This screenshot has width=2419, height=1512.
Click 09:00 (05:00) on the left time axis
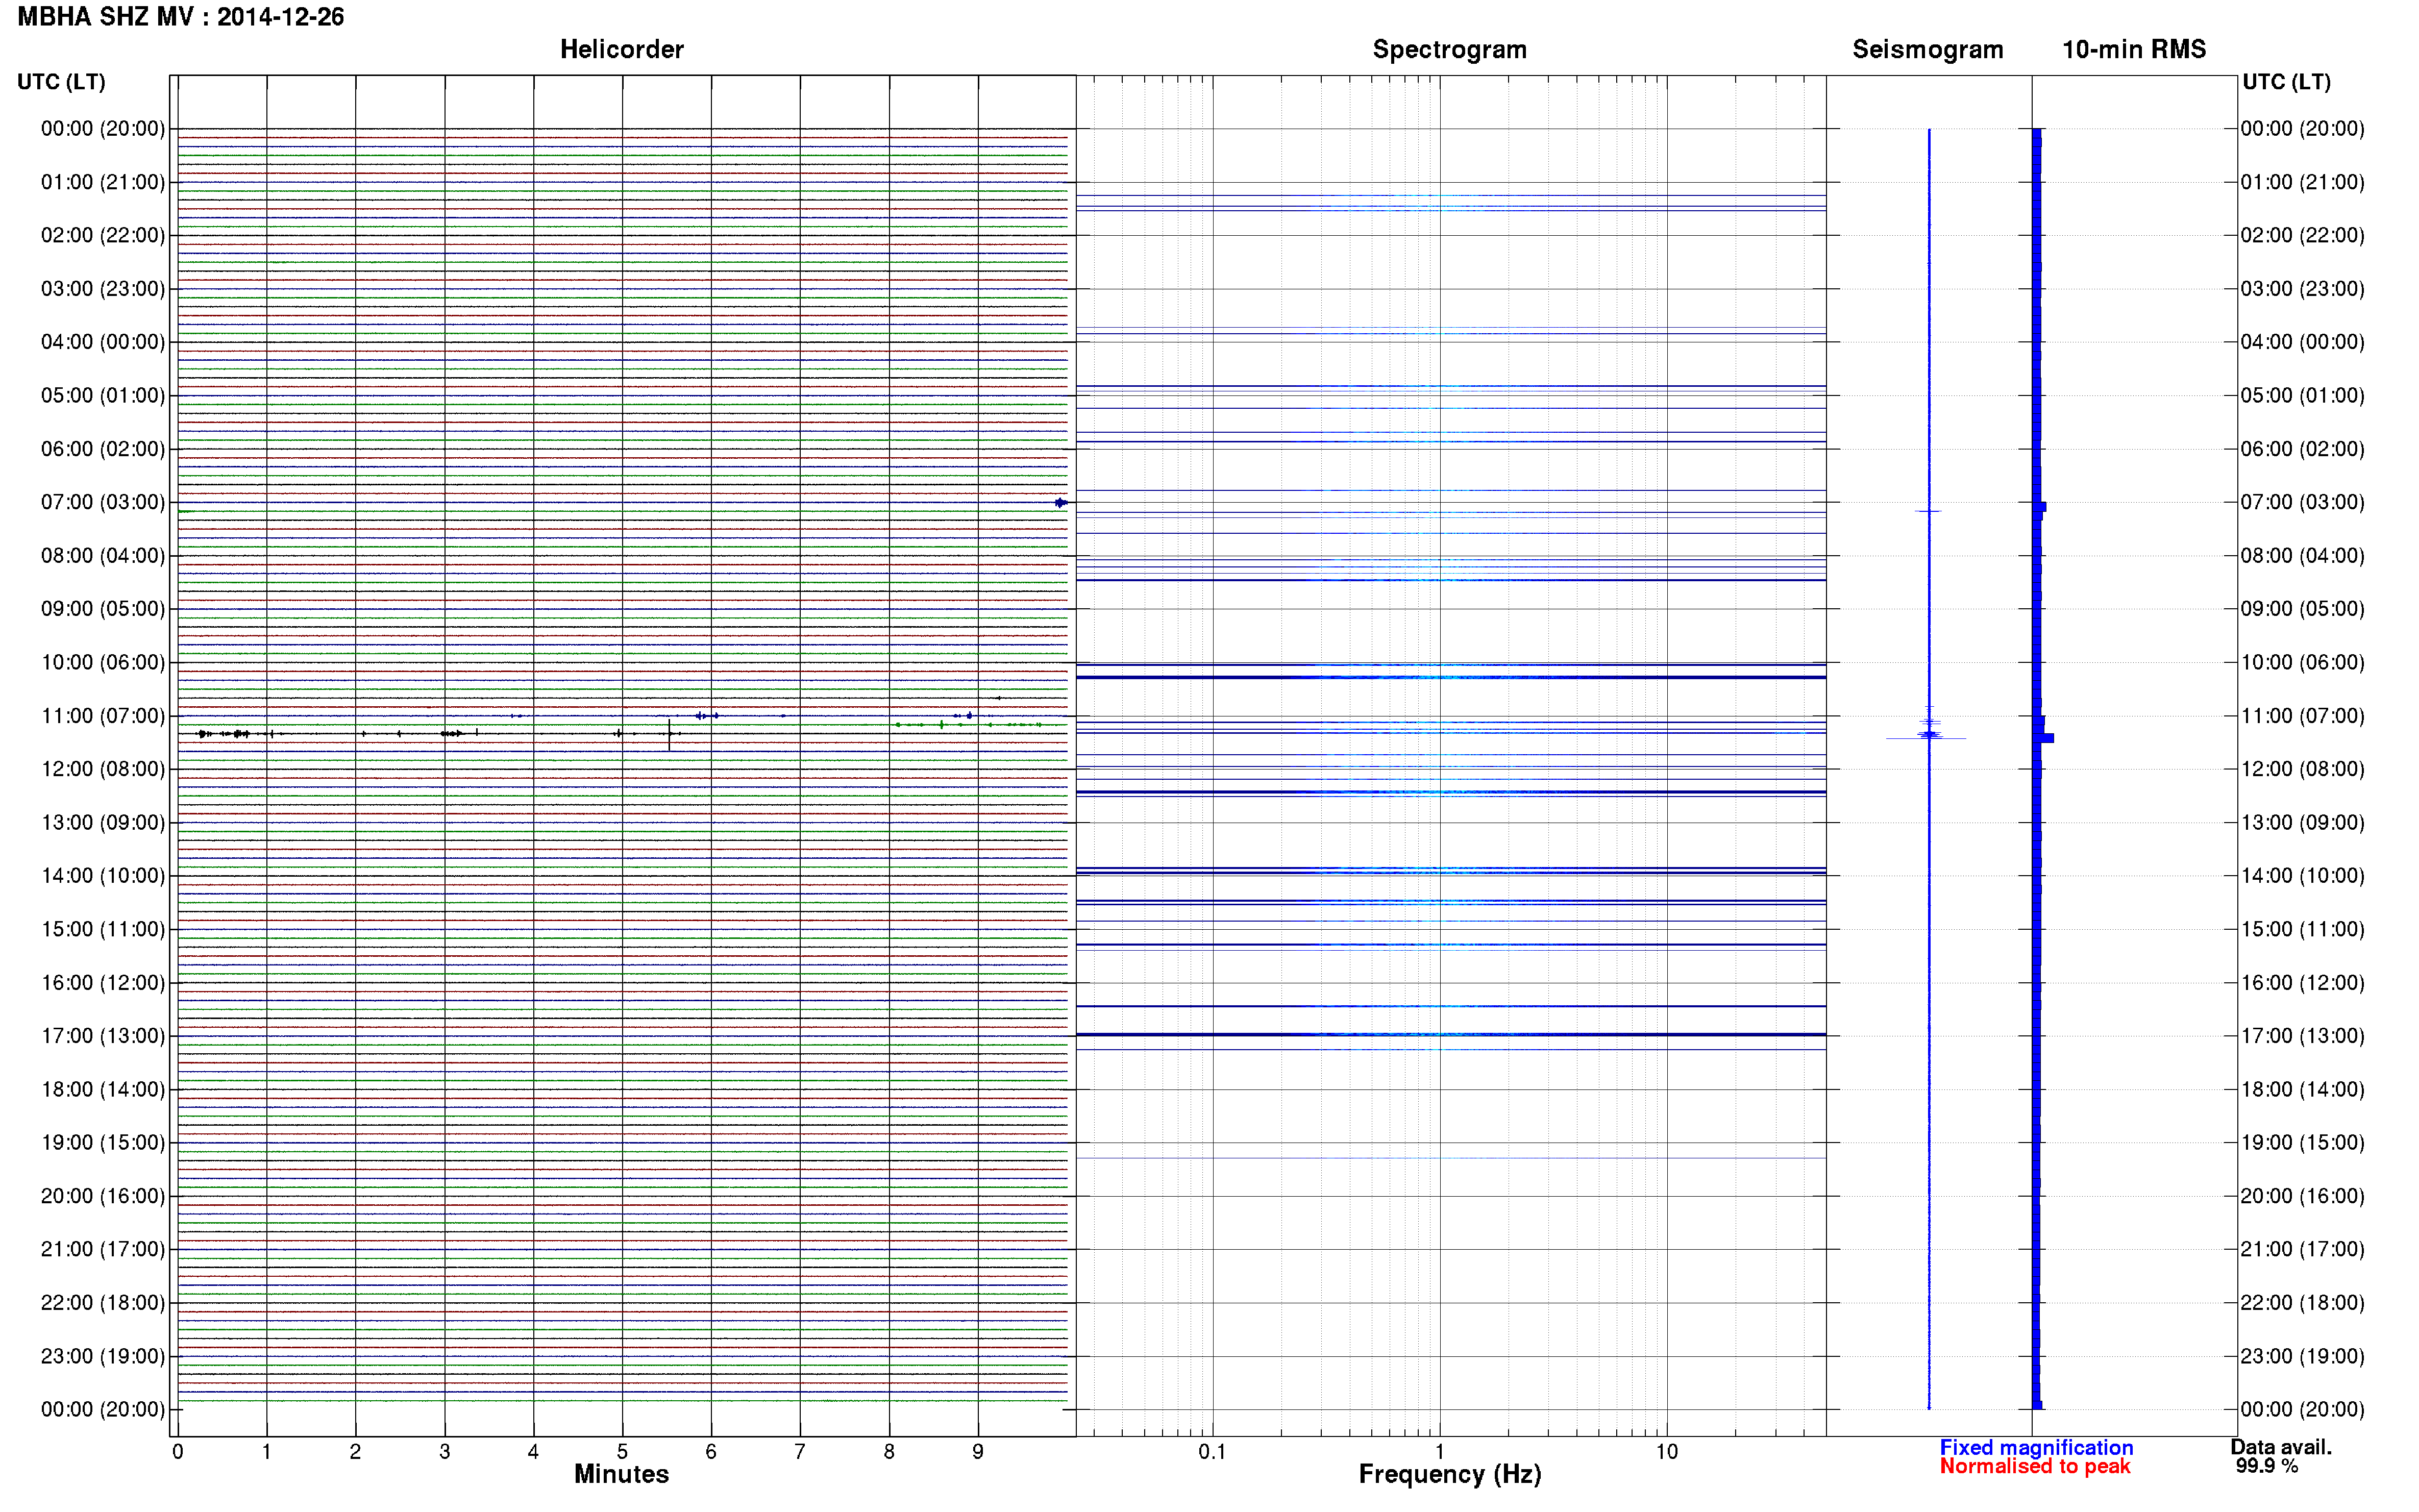coord(102,609)
